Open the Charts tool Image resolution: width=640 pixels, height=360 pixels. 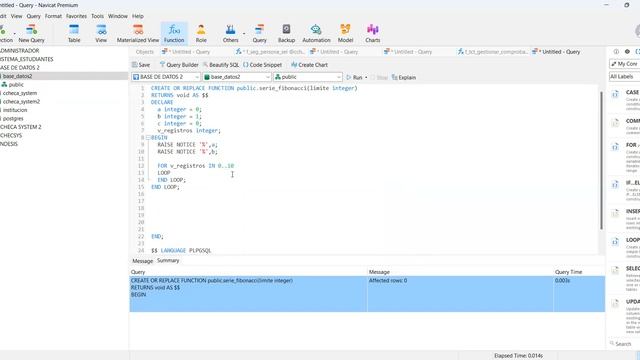point(373,33)
